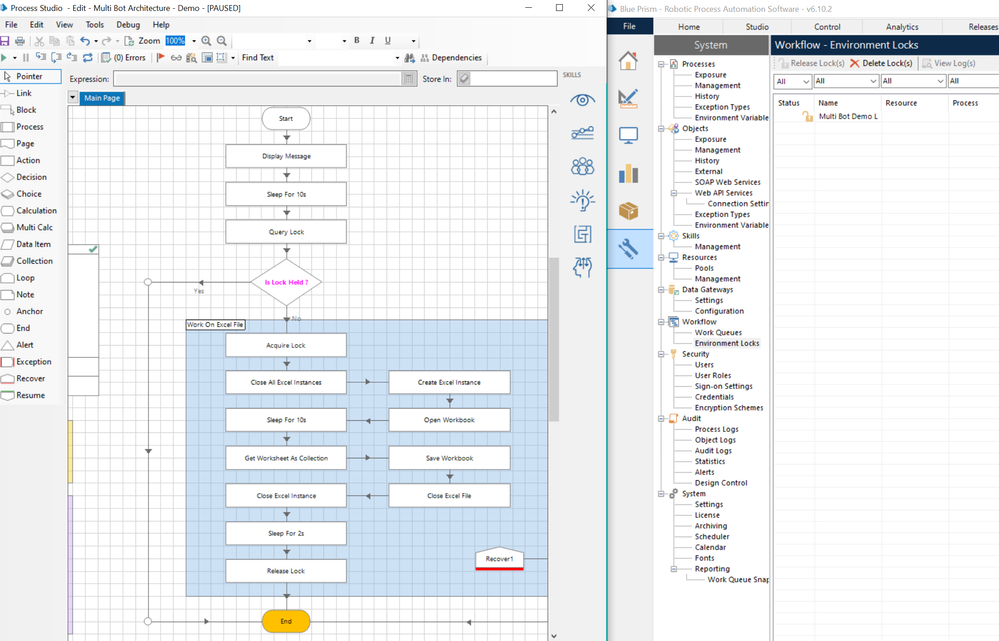
Task: Click the eye icon in the Skills panel
Action: click(582, 100)
